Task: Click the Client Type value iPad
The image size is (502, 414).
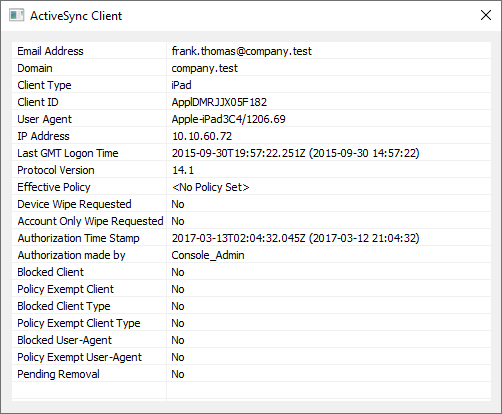Action: pyautogui.click(x=181, y=85)
